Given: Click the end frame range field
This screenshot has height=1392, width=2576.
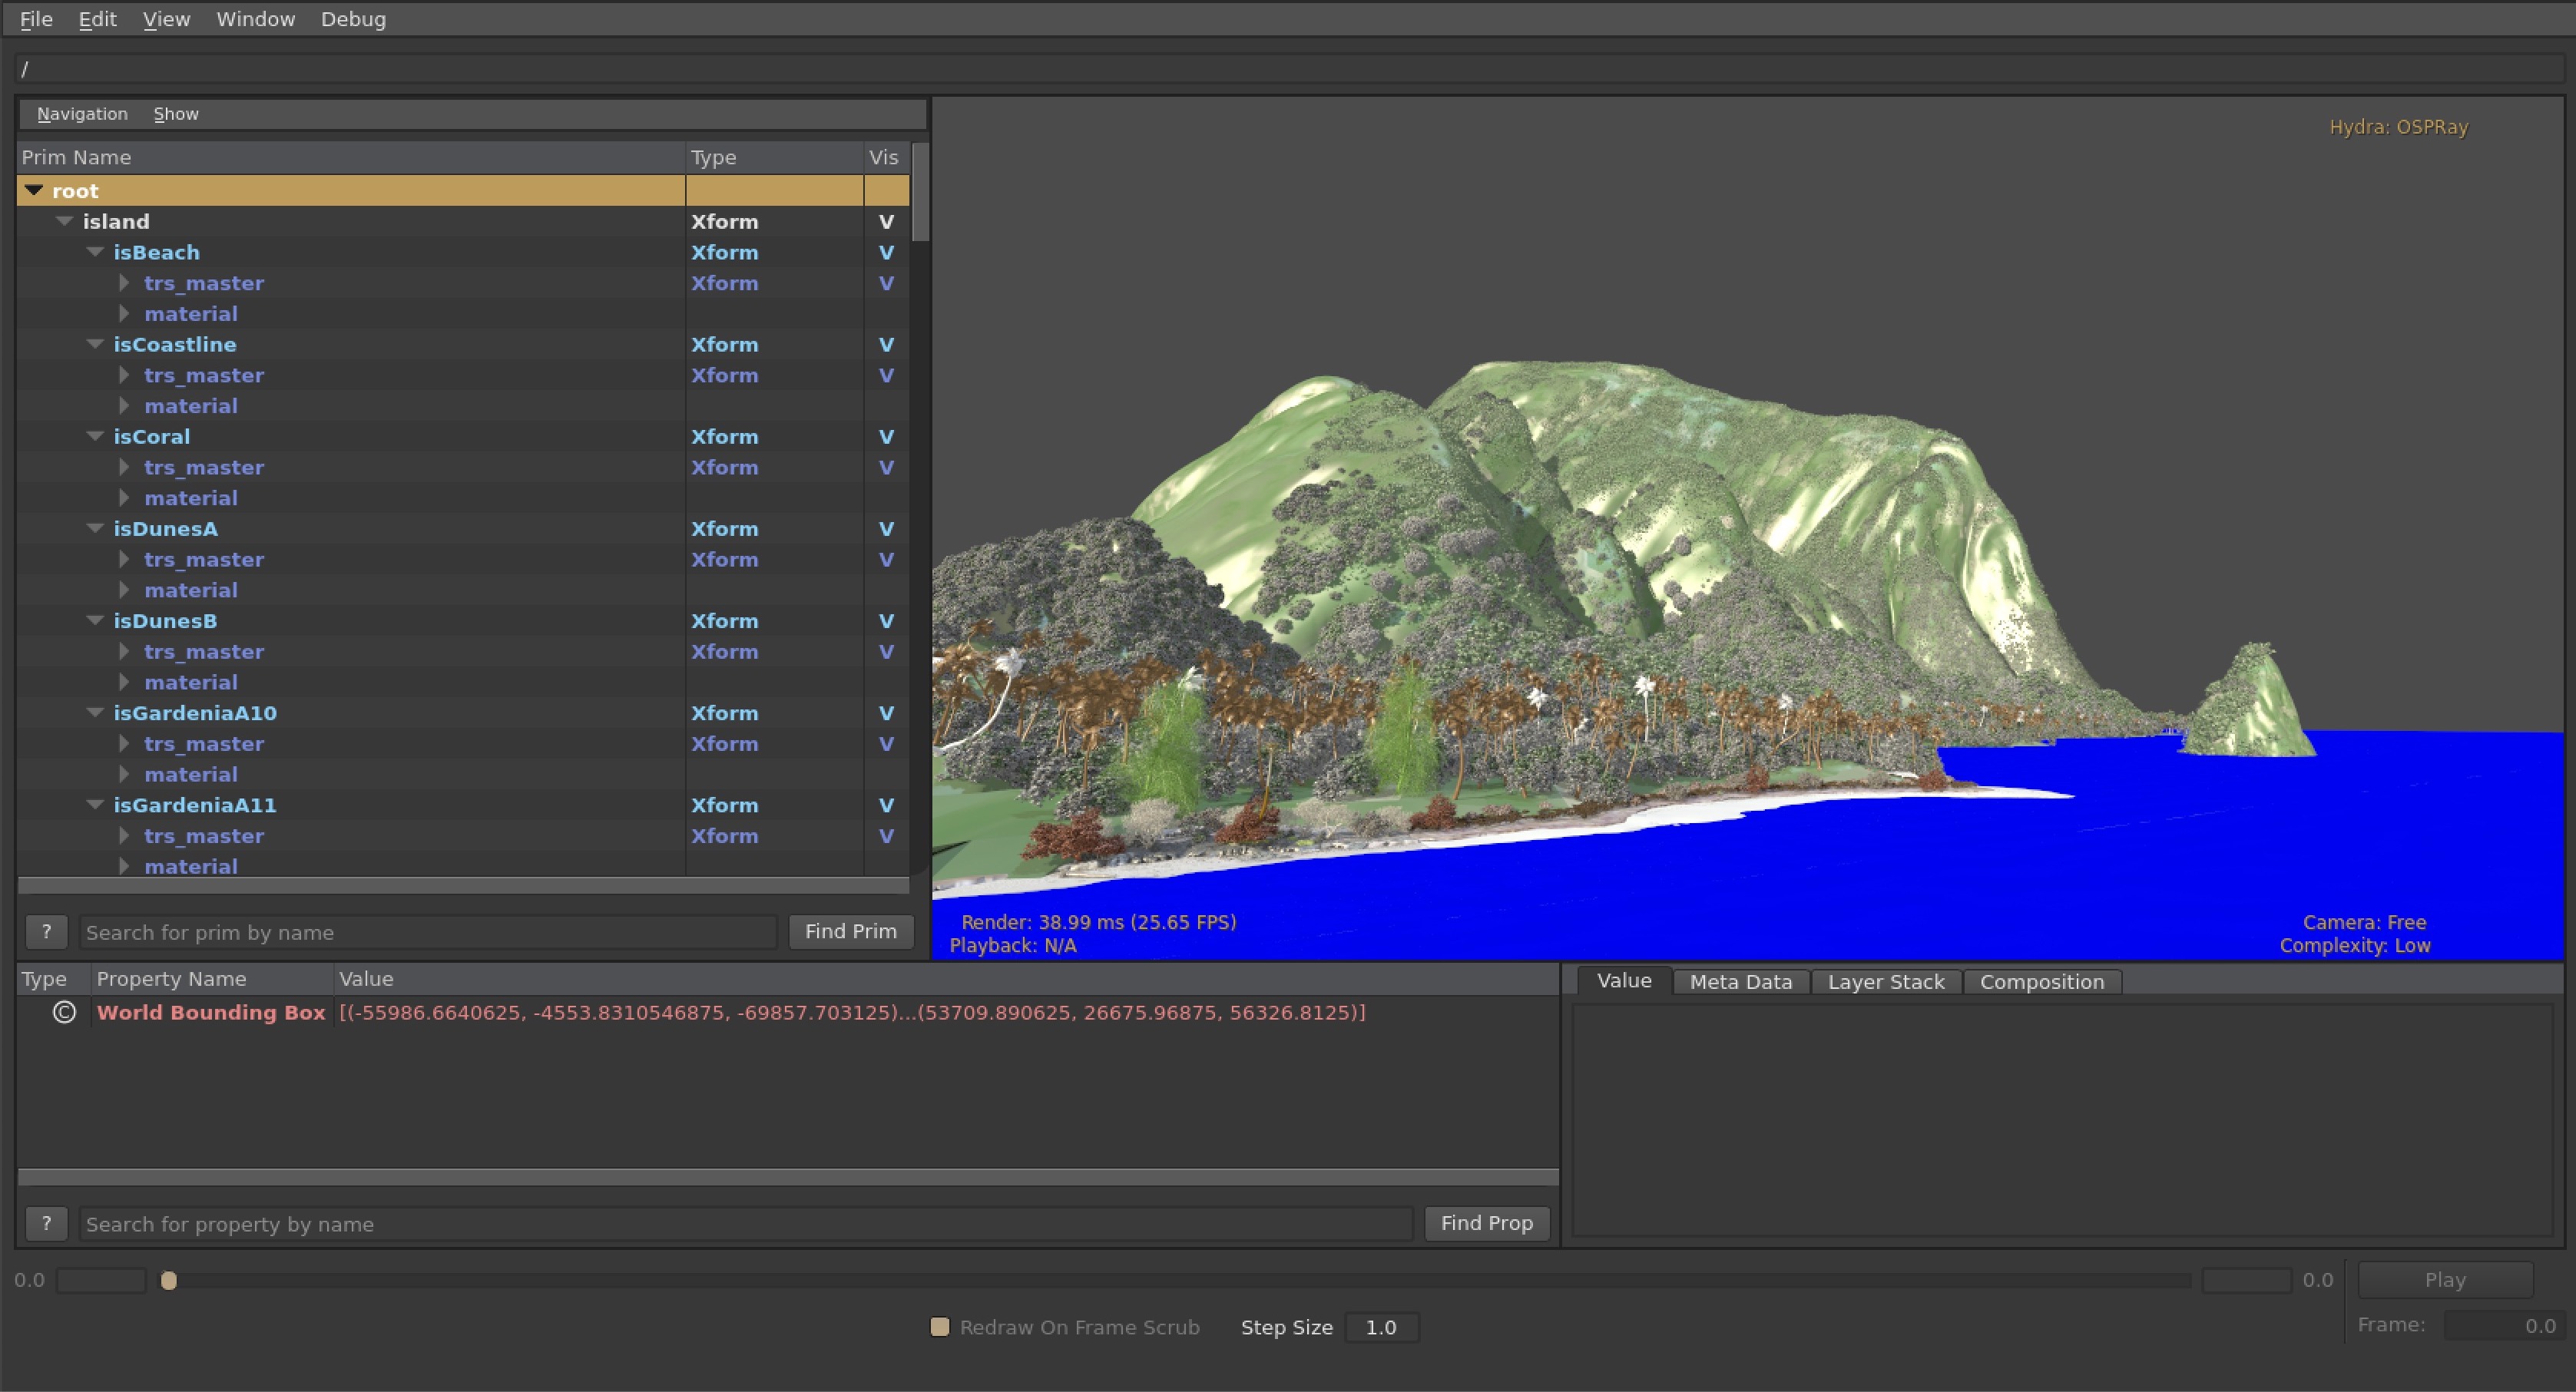Looking at the screenshot, I should tap(2246, 1280).
